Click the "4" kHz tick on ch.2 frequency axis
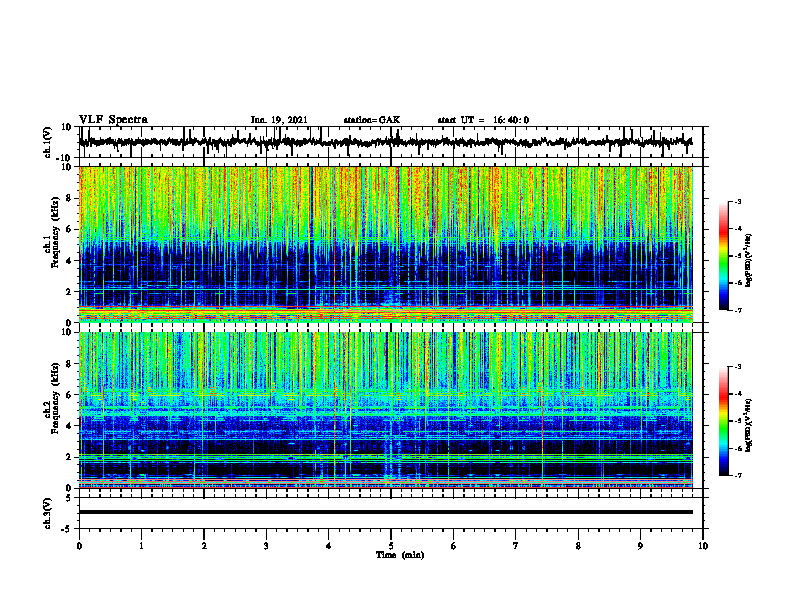 (x=69, y=426)
